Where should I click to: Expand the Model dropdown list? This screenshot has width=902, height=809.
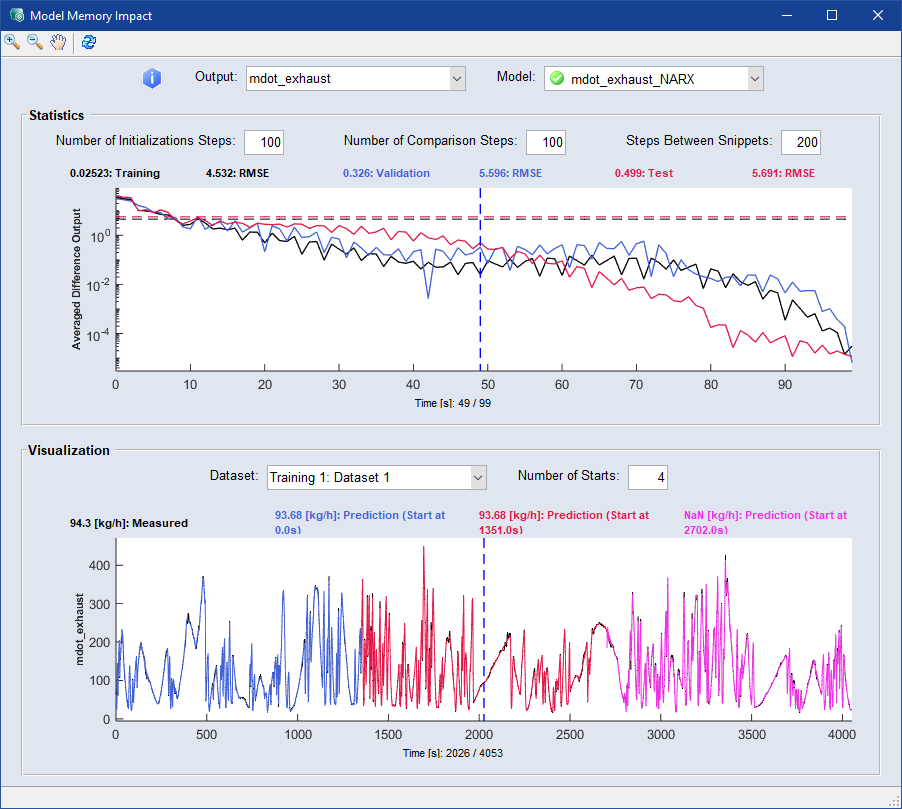754,78
